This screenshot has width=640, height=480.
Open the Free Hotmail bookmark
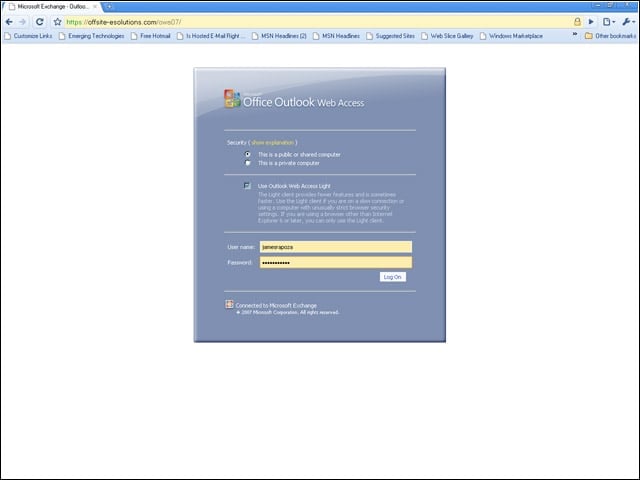151,36
